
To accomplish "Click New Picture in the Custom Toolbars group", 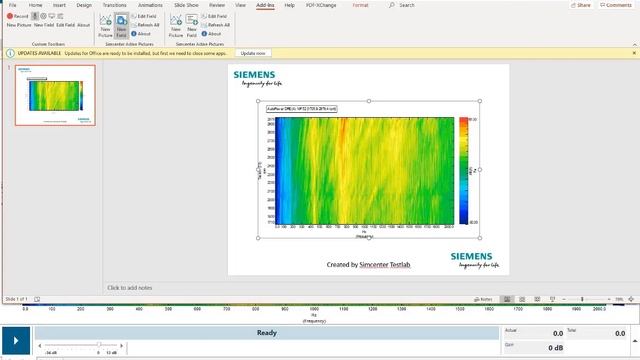I will [x=19, y=25].
